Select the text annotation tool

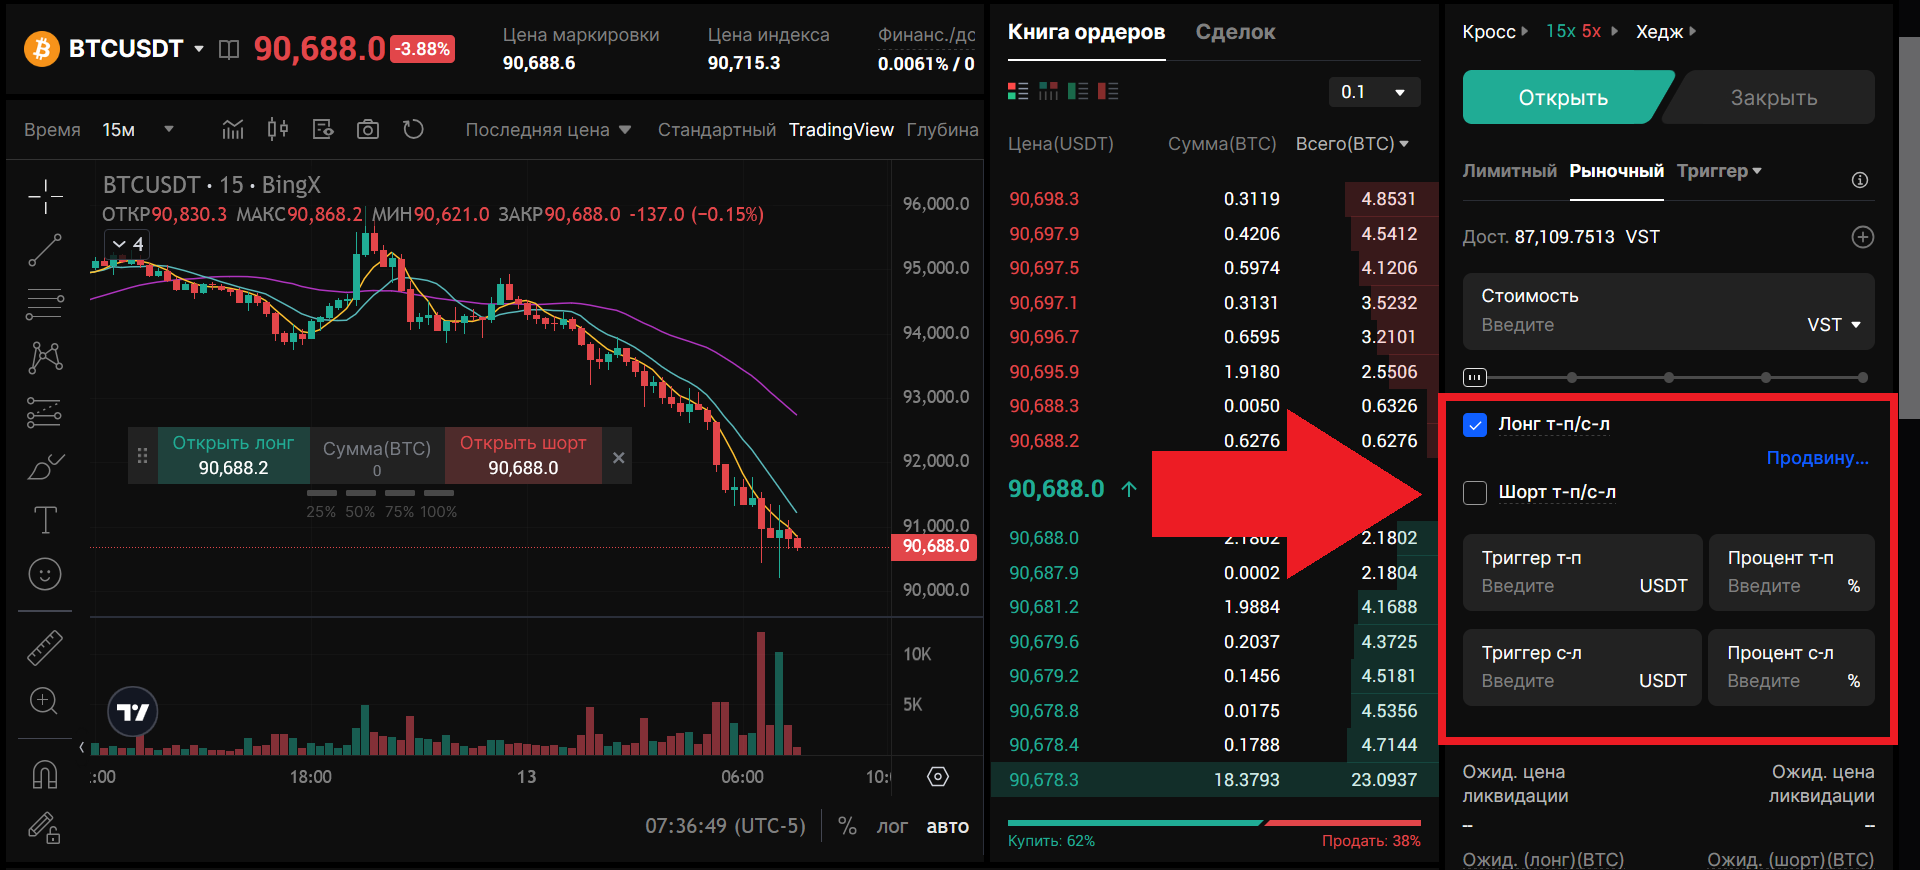[45, 520]
